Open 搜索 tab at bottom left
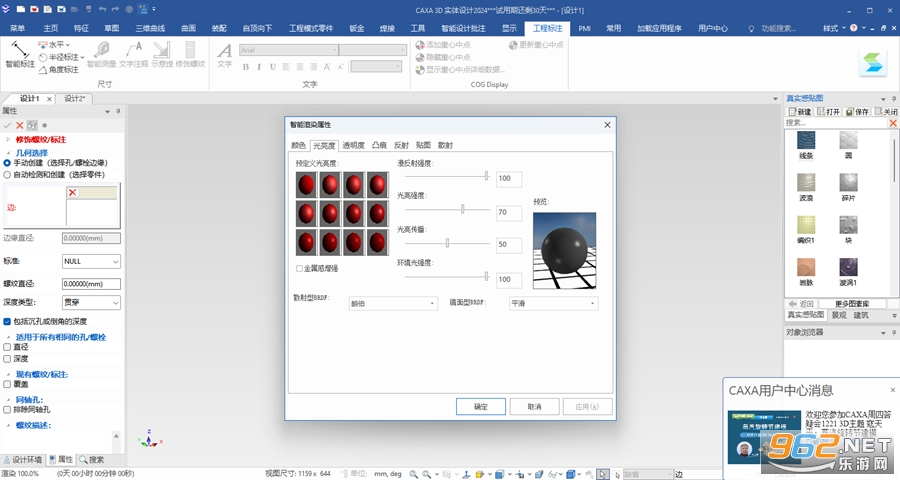This screenshot has width=900, height=480. pos(92,460)
